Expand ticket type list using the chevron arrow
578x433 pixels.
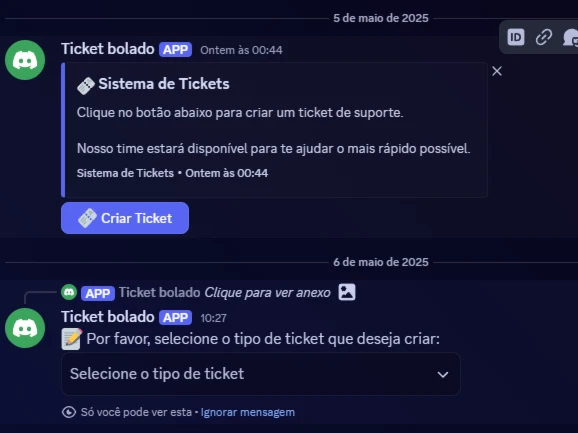point(443,375)
